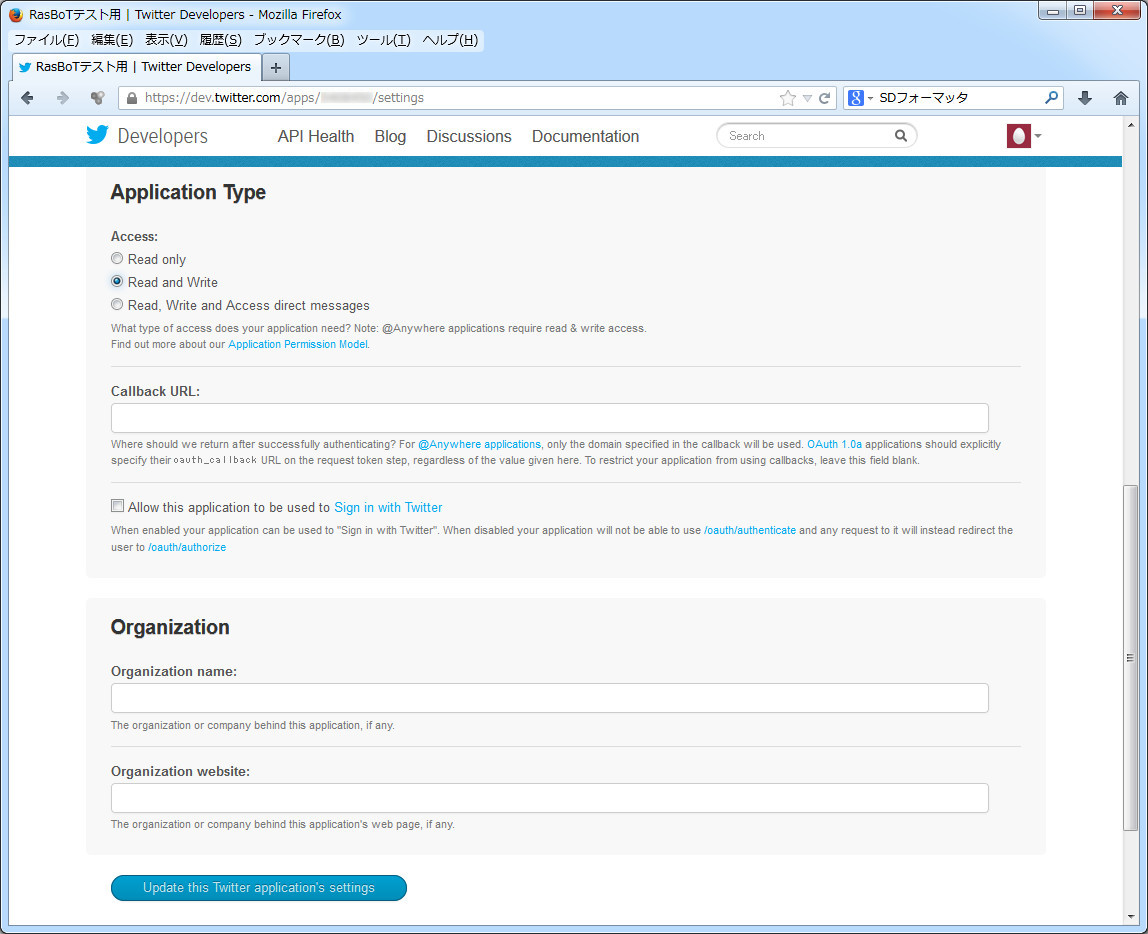
Task: Open the Downloads arrow icon
Action: click(1085, 98)
